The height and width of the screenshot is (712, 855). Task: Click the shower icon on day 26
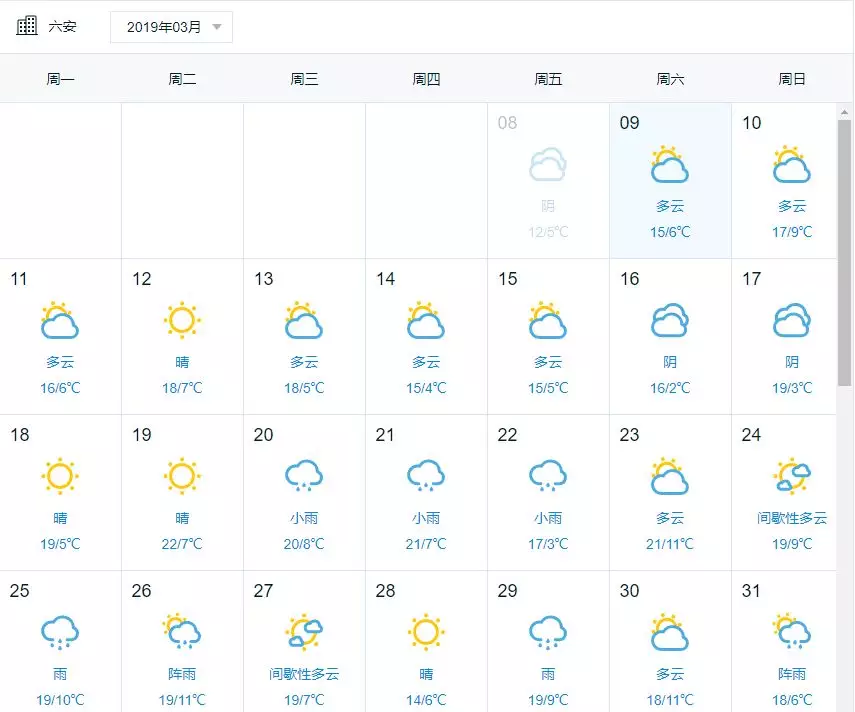coord(182,632)
